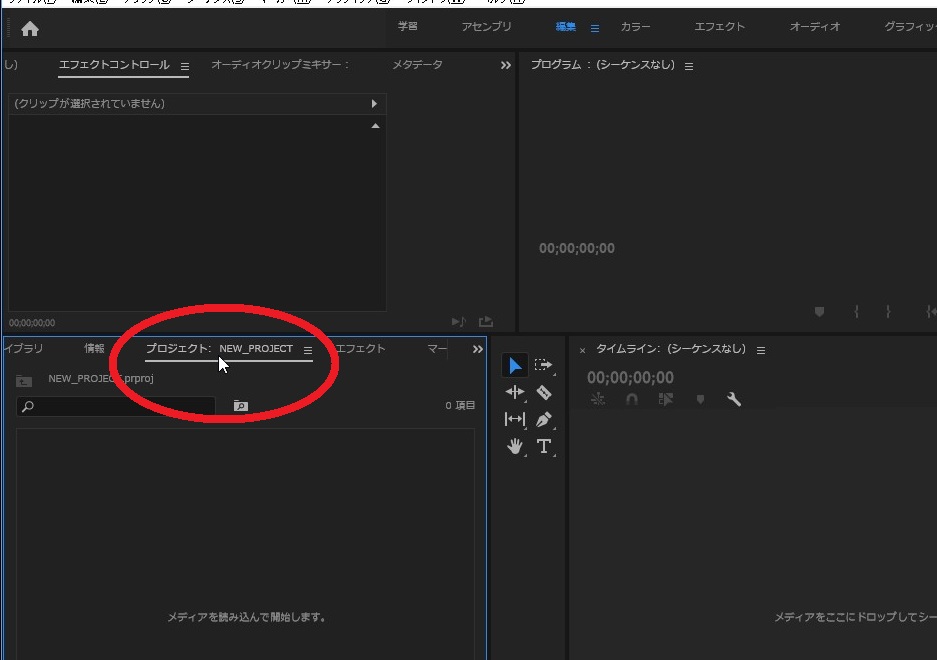Viewport: 937px width, 660px height.
Task: Select the Ripple Edit tool
Action: (x=515, y=393)
